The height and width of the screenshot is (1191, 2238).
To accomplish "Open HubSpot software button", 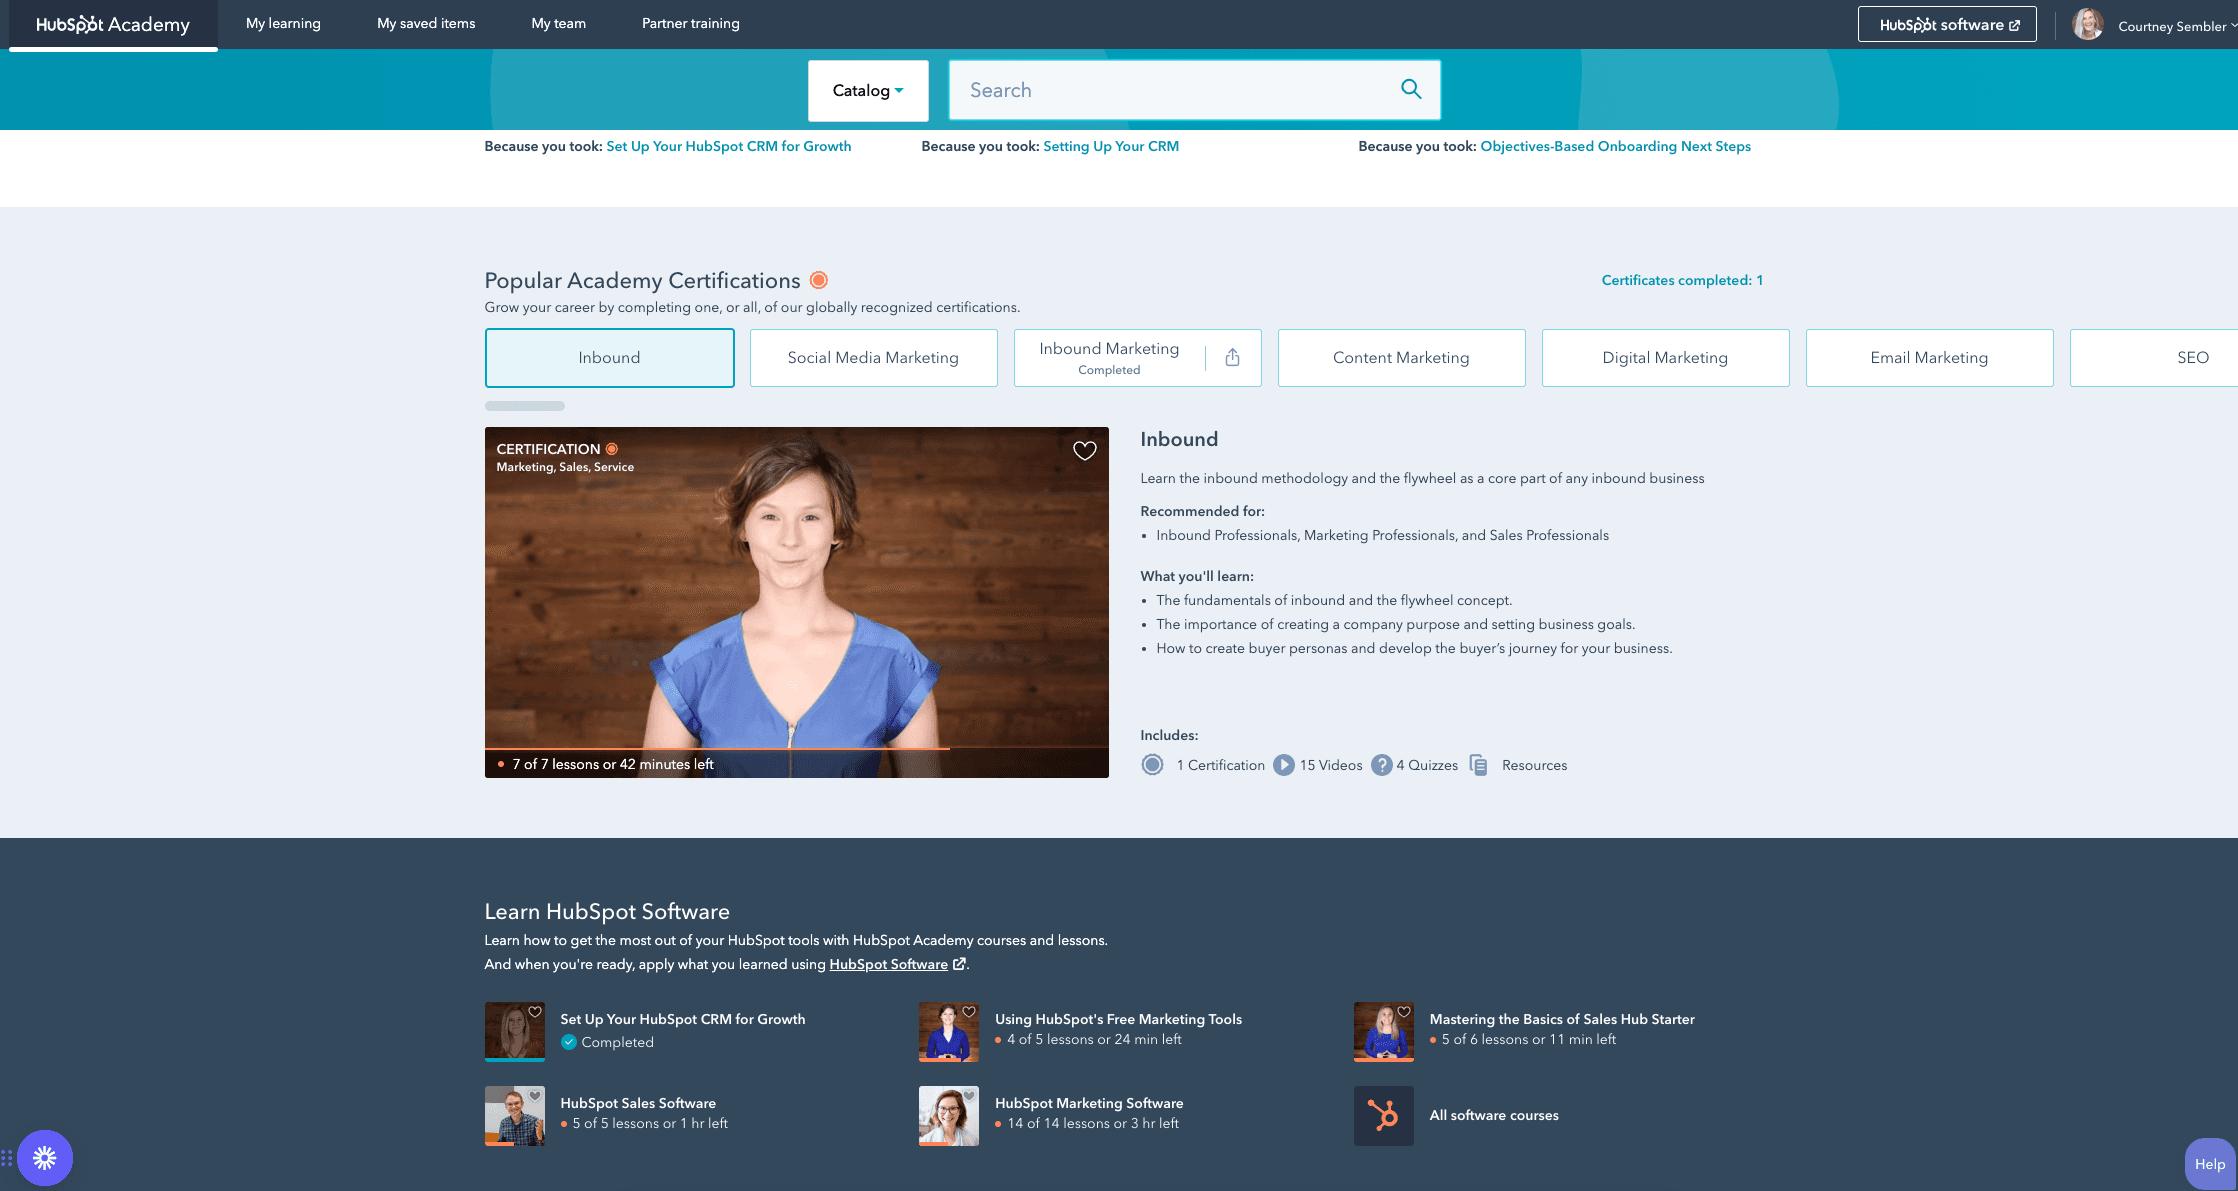I will 1947,25.
